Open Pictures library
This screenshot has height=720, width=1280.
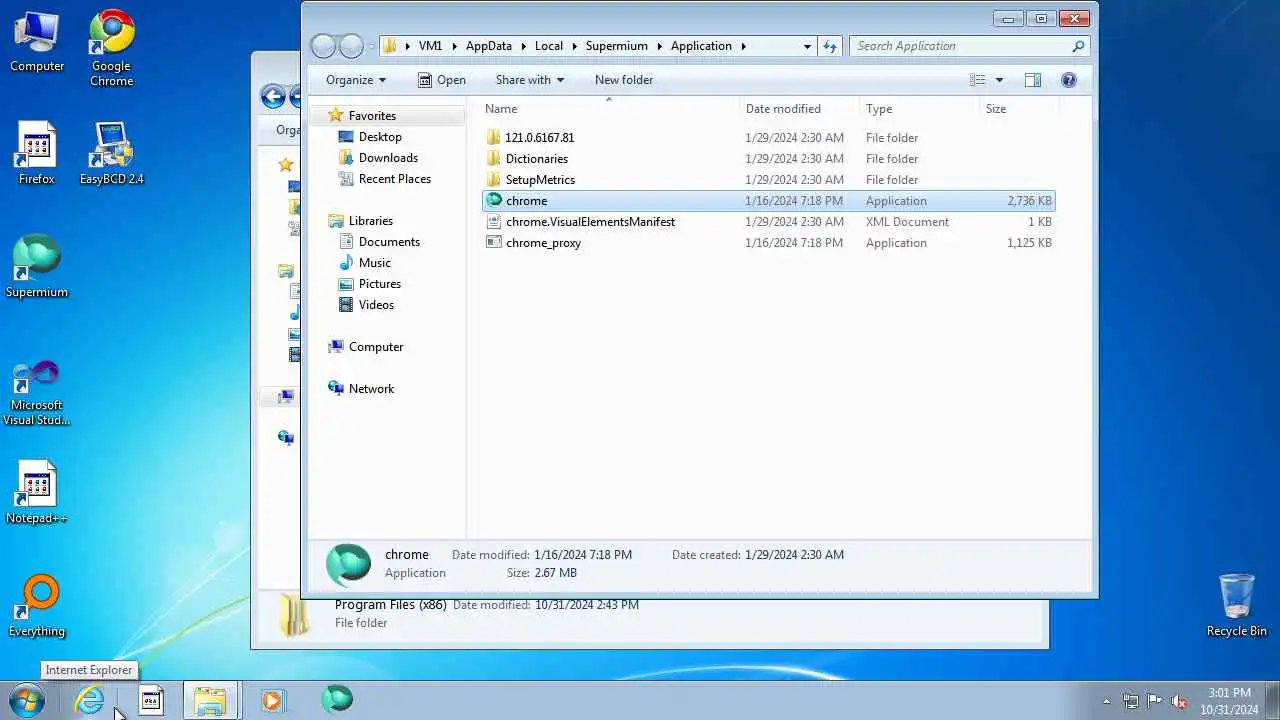tap(380, 284)
